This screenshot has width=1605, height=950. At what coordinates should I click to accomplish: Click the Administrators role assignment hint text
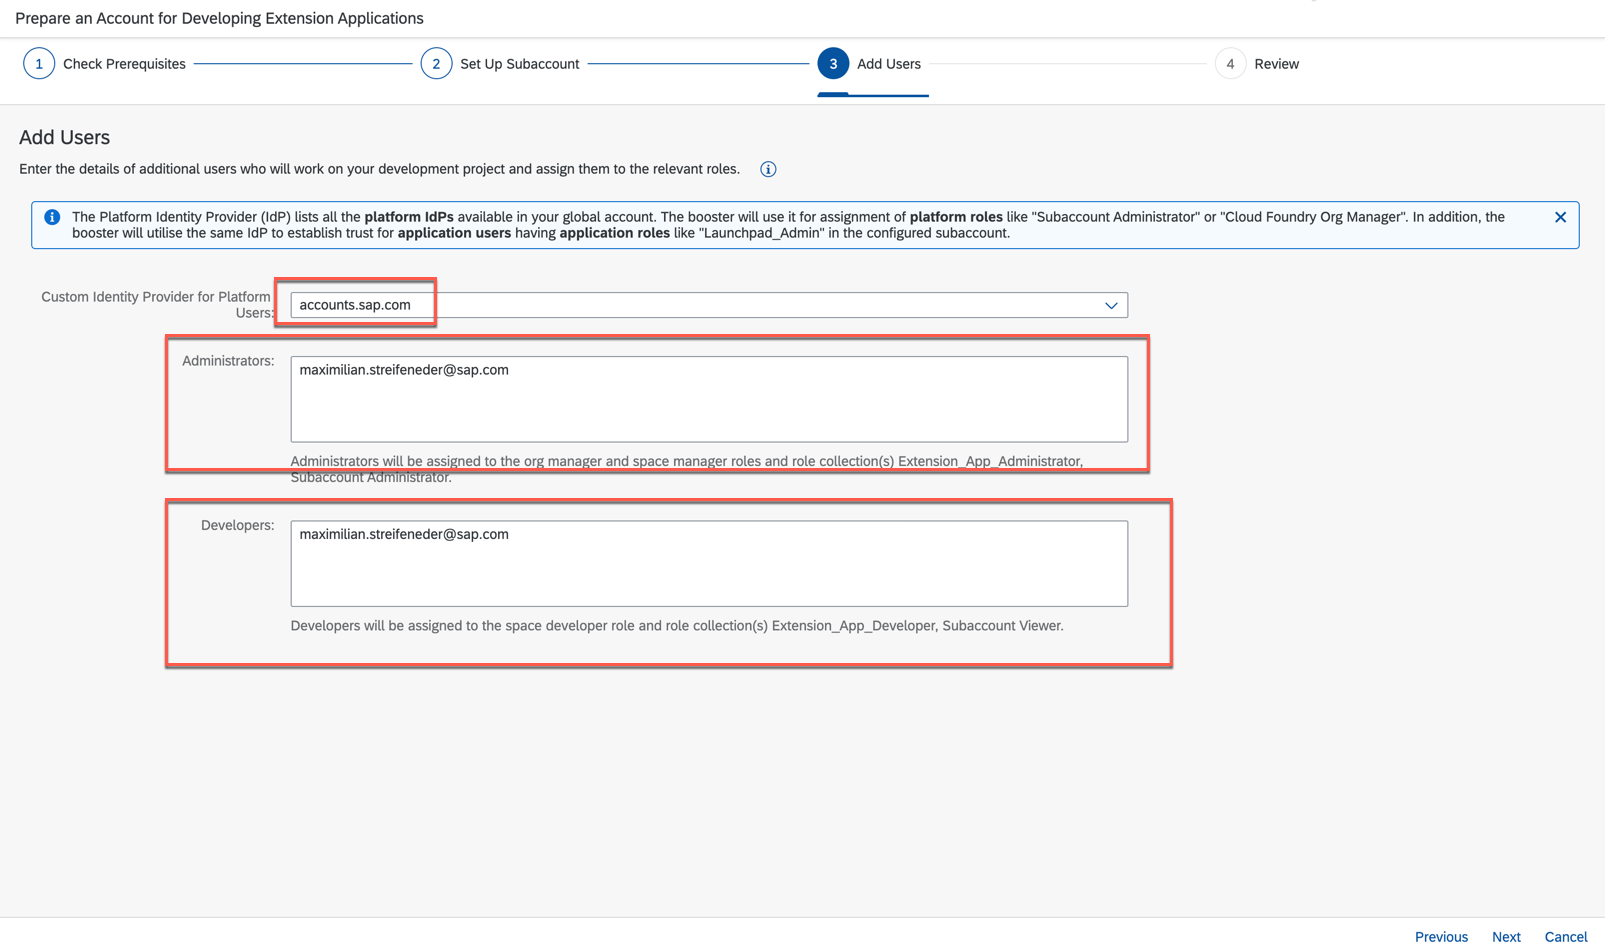point(686,469)
